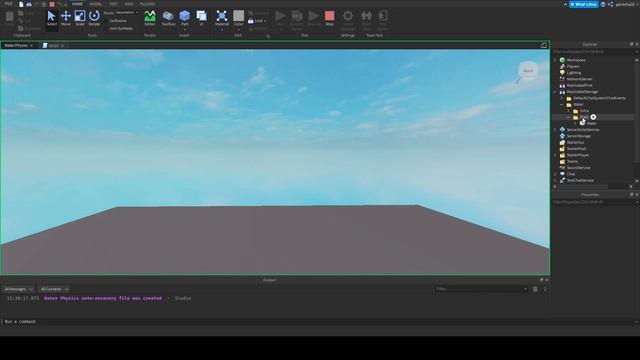Select DefaultChatSystemChatEvents folder
The width and height of the screenshot is (640, 360).
(x=599, y=98)
